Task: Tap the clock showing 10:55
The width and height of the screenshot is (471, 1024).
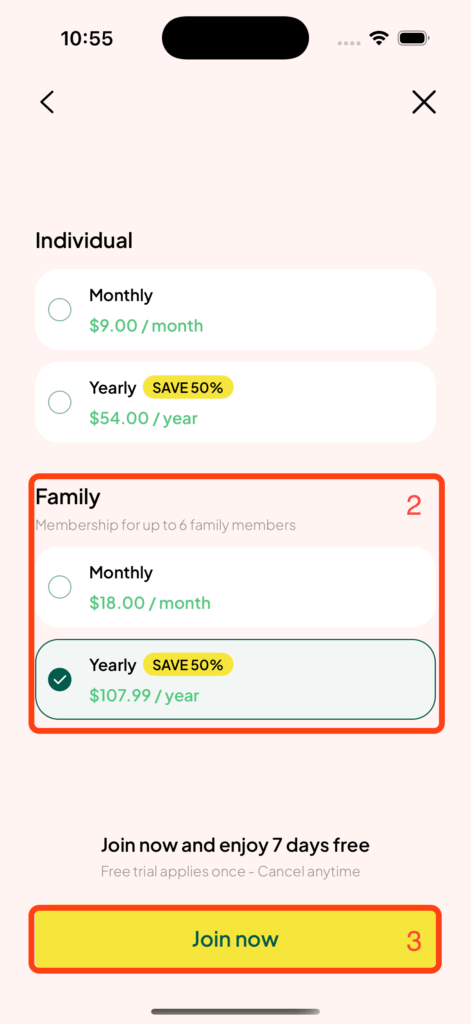Action: coord(87,39)
